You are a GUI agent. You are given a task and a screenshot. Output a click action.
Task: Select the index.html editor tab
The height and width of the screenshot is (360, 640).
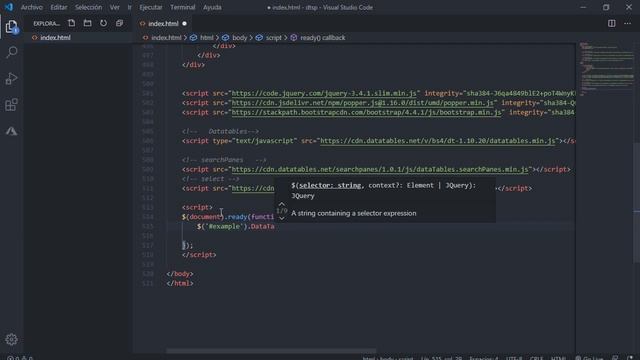coord(163,24)
